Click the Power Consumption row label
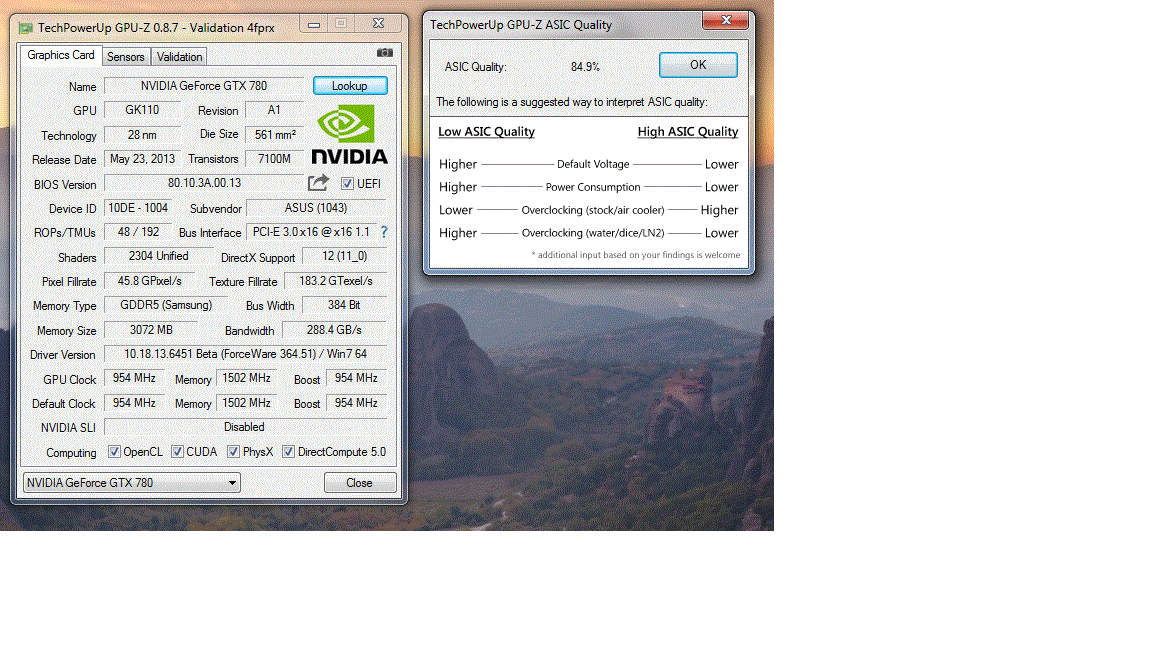The height and width of the screenshot is (648, 1152). pyautogui.click(x=593, y=187)
